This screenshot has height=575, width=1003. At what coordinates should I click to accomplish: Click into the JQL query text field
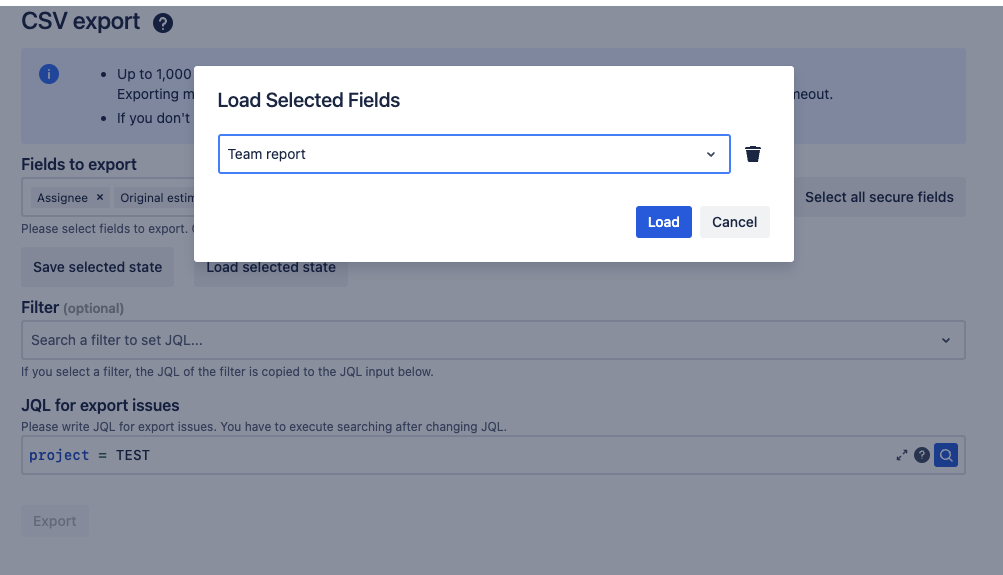(450, 455)
